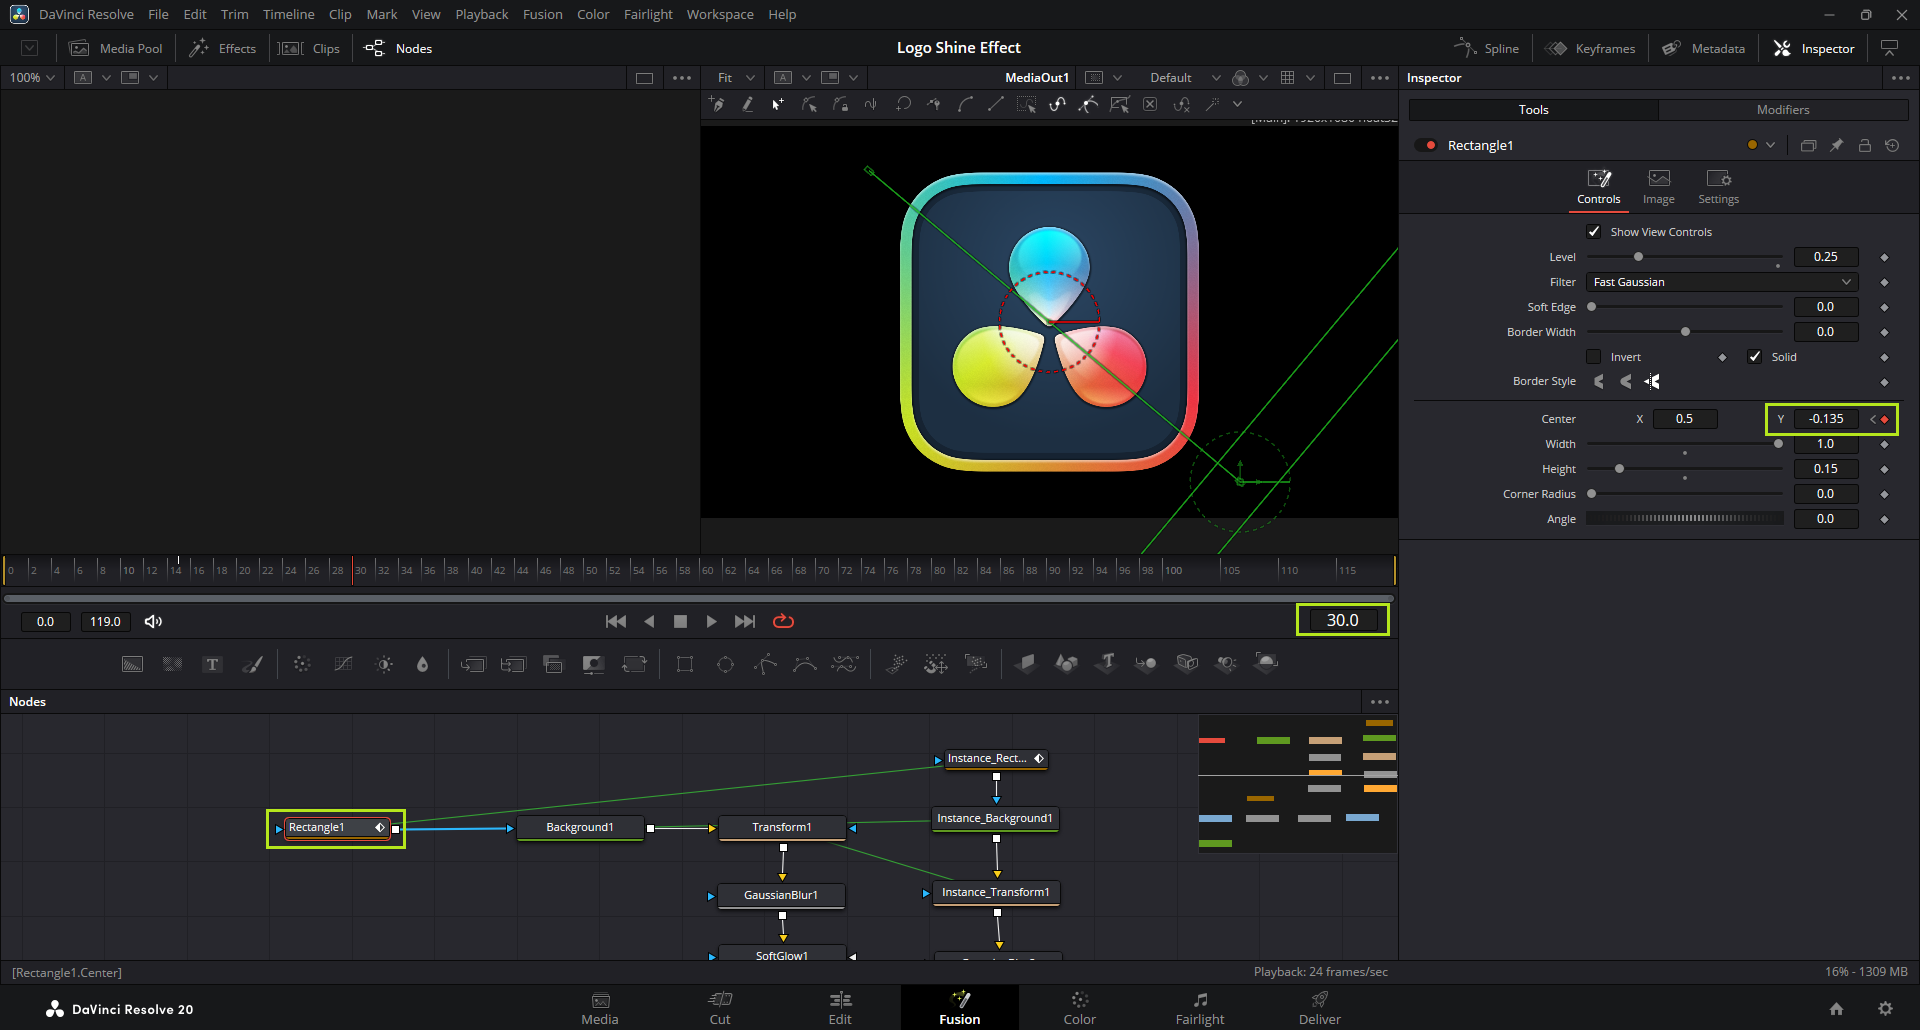Toggle the Solid checkbox
Viewport: 1920px width, 1030px height.
pos(1755,357)
